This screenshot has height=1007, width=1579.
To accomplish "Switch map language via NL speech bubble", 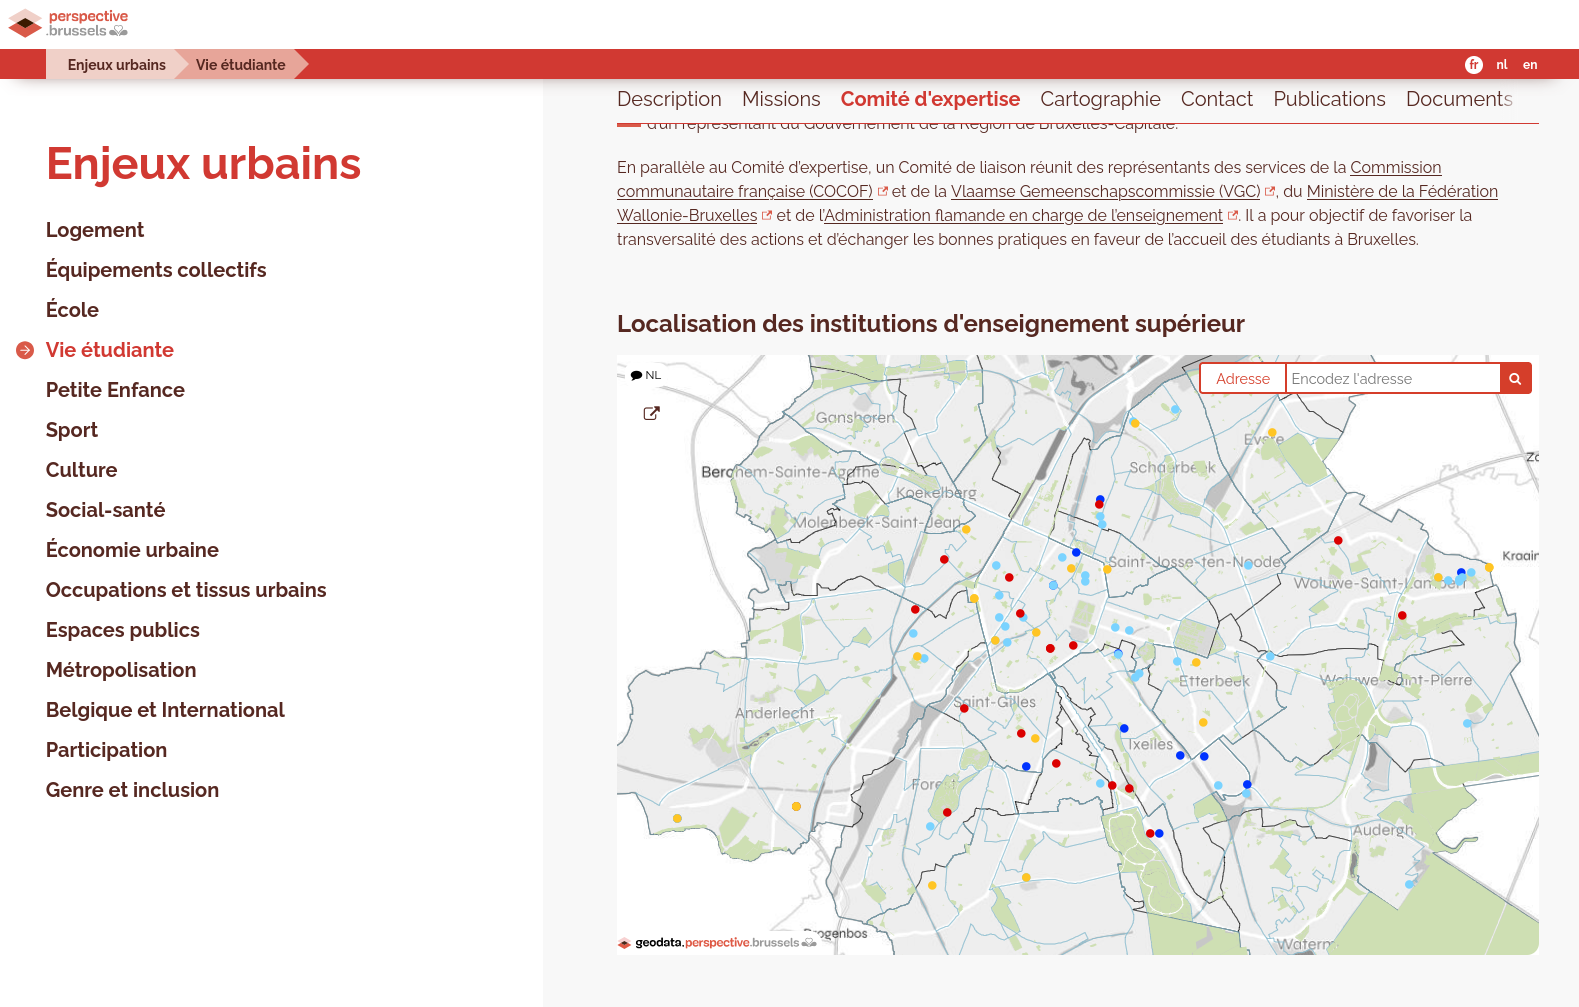I will point(646,376).
